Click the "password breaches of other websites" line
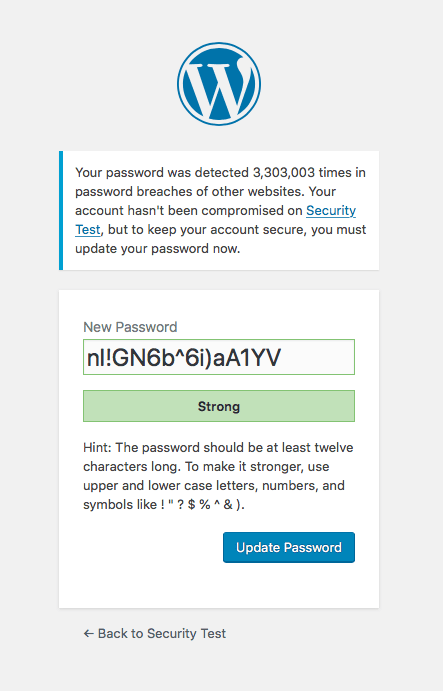The image size is (443, 691). point(205,192)
